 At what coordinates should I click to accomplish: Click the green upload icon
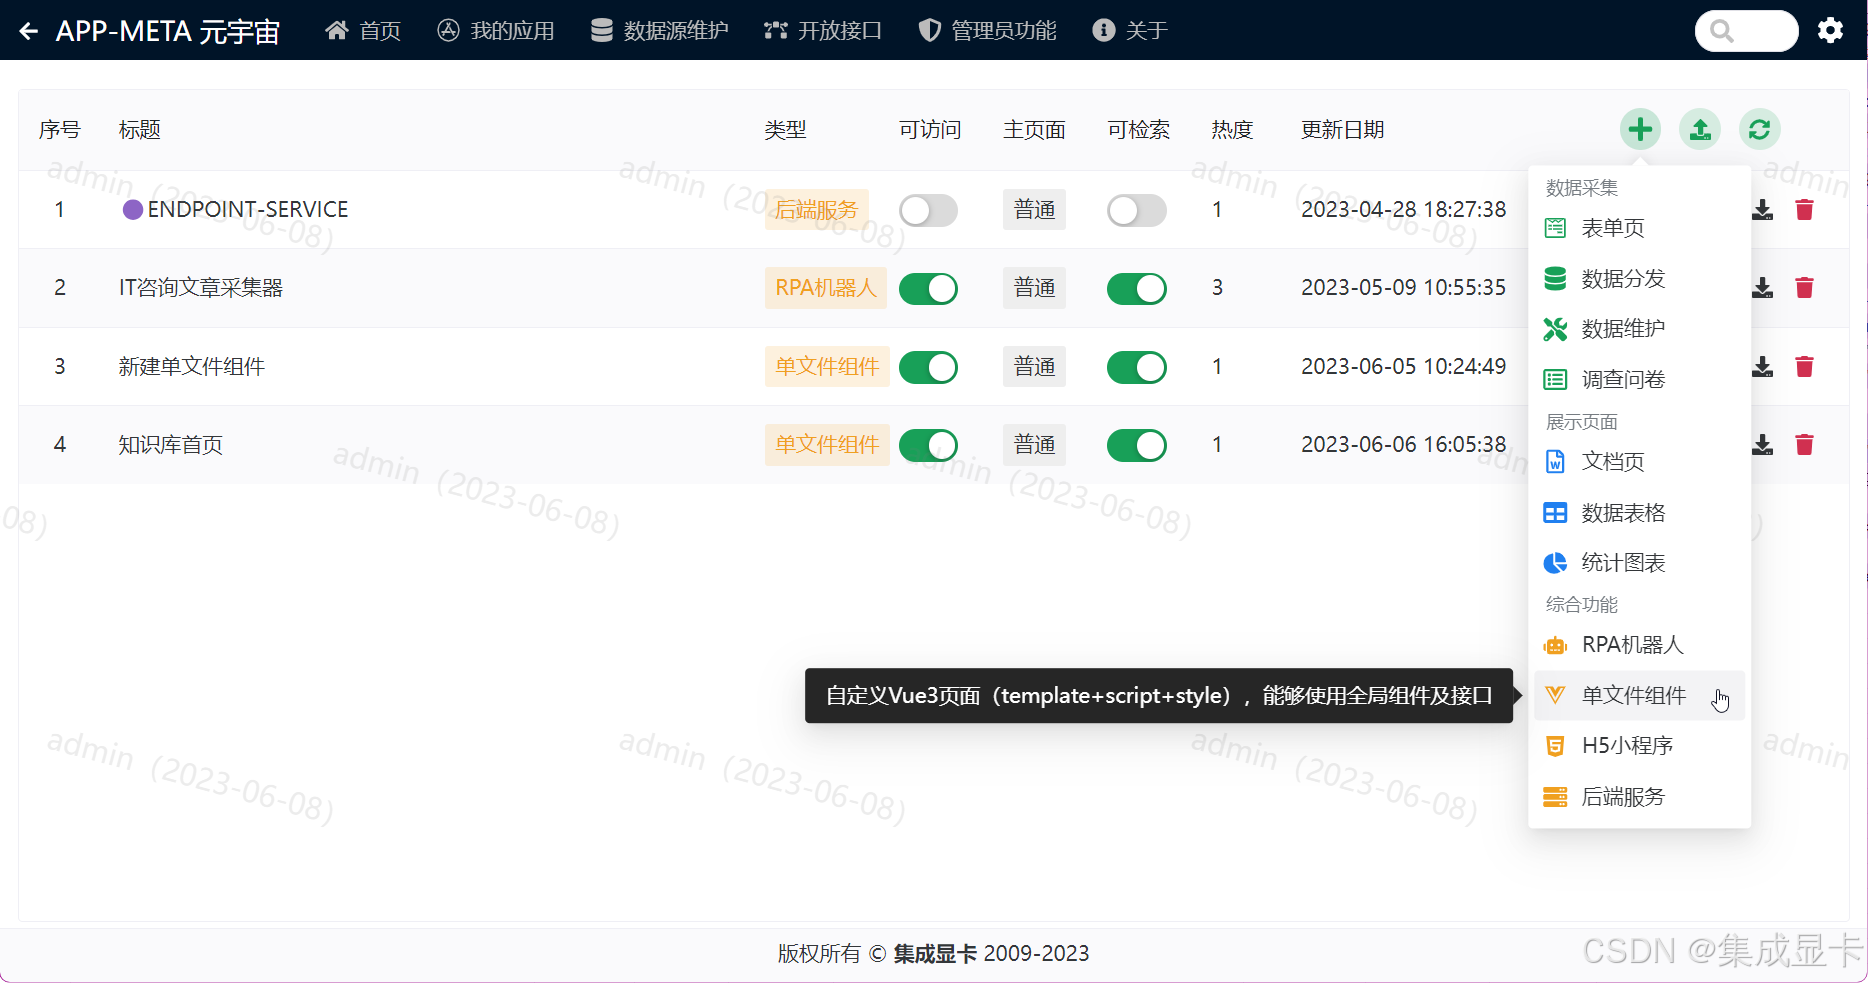tap(1700, 129)
